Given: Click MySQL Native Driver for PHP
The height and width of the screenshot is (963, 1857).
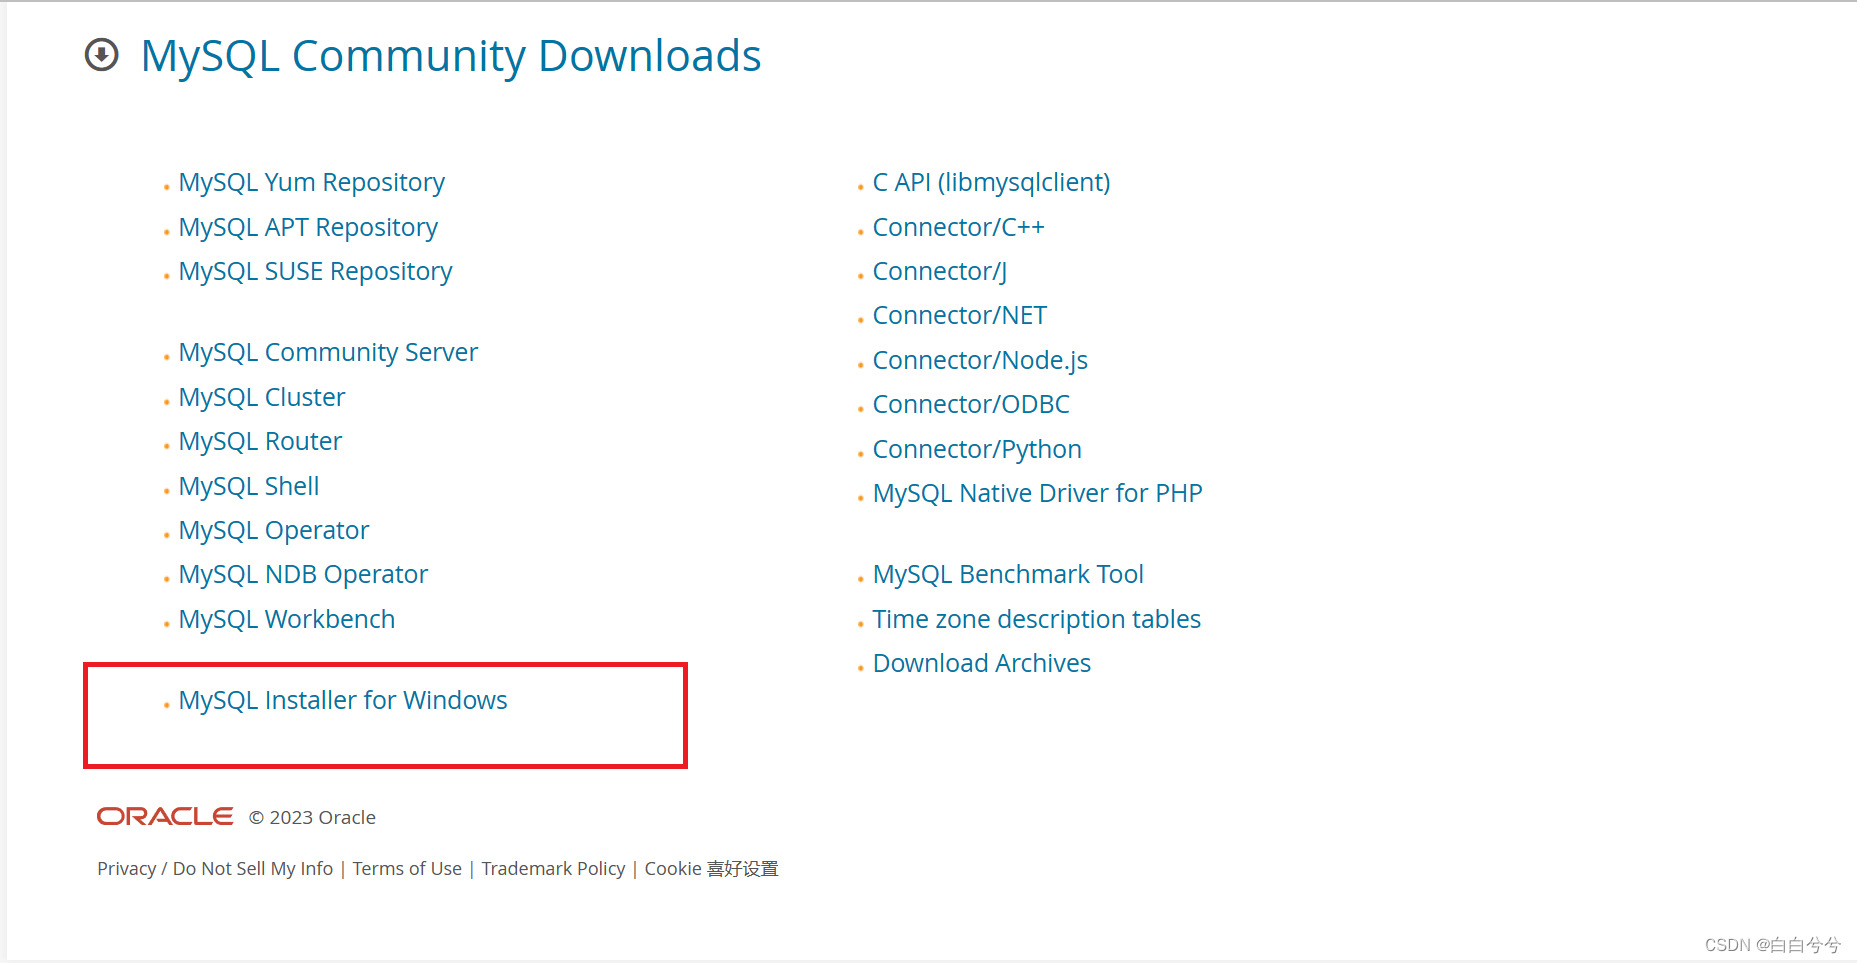Looking at the screenshot, I should 1037,493.
